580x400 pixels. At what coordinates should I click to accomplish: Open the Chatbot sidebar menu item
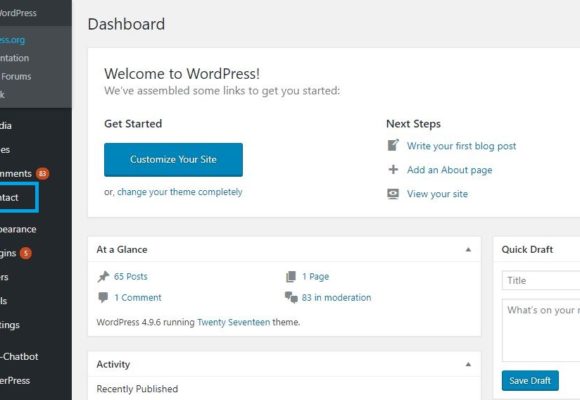[19, 356]
